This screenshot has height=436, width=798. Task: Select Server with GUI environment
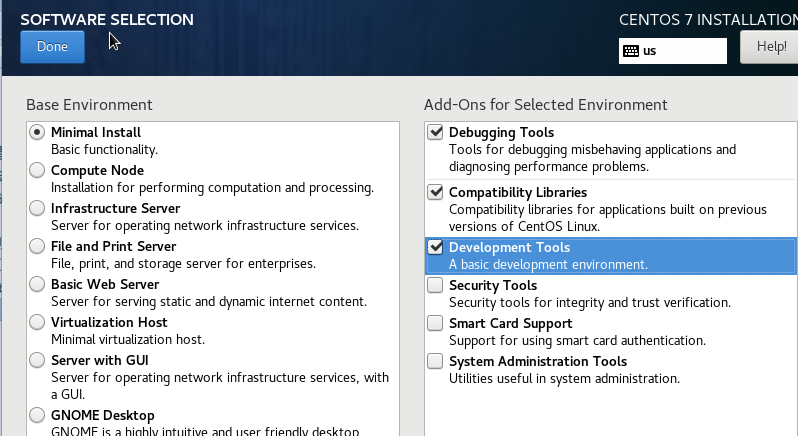[x=37, y=360]
